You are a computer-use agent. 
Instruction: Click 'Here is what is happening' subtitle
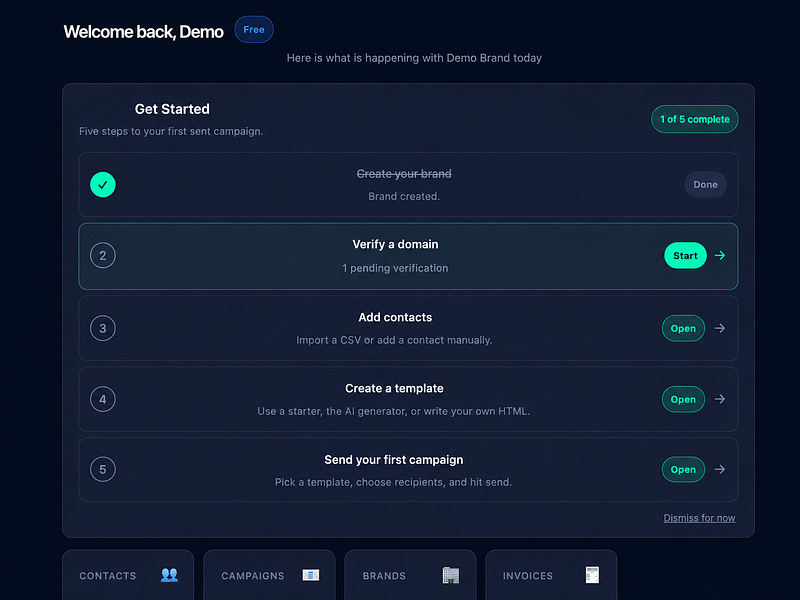[414, 58]
